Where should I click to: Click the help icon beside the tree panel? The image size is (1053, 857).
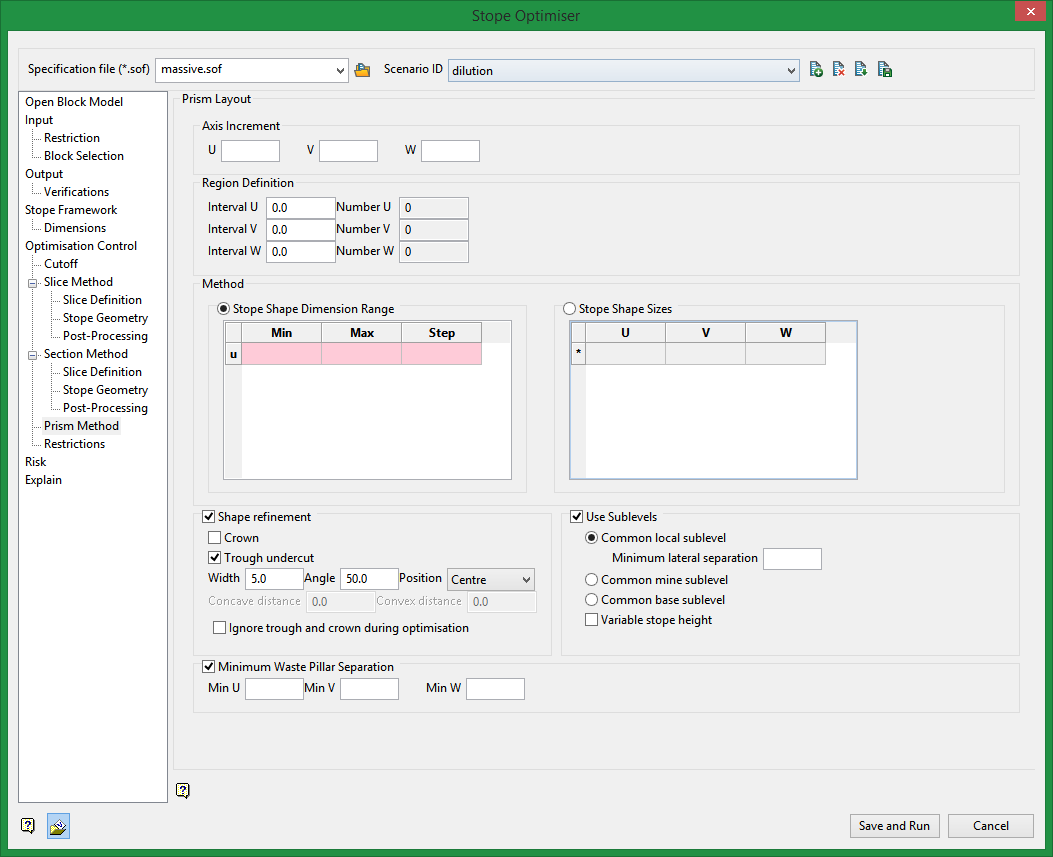[x=182, y=790]
